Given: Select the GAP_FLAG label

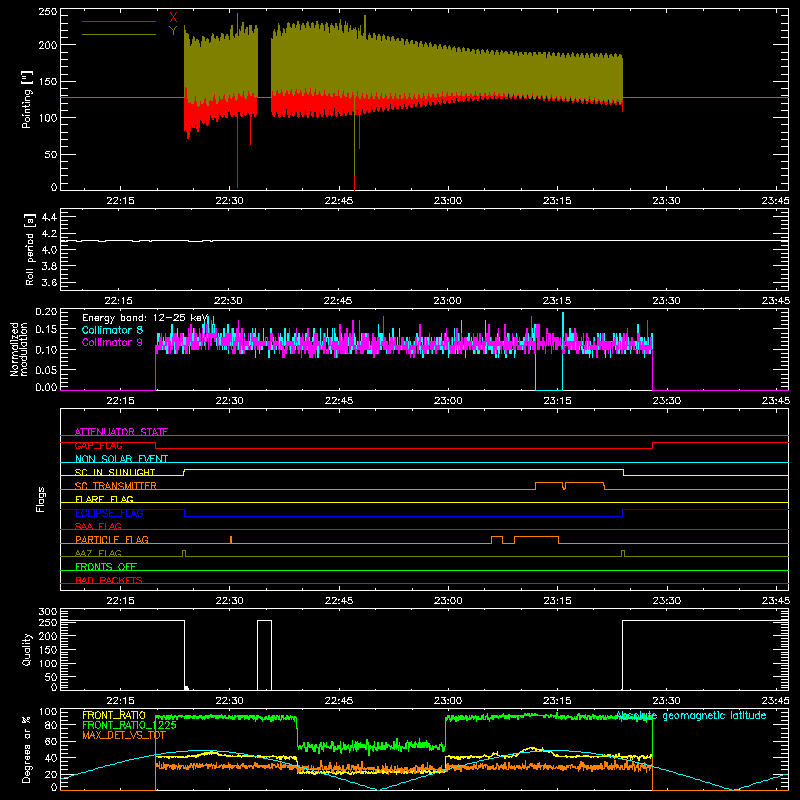Looking at the screenshot, I should click(98, 445).
